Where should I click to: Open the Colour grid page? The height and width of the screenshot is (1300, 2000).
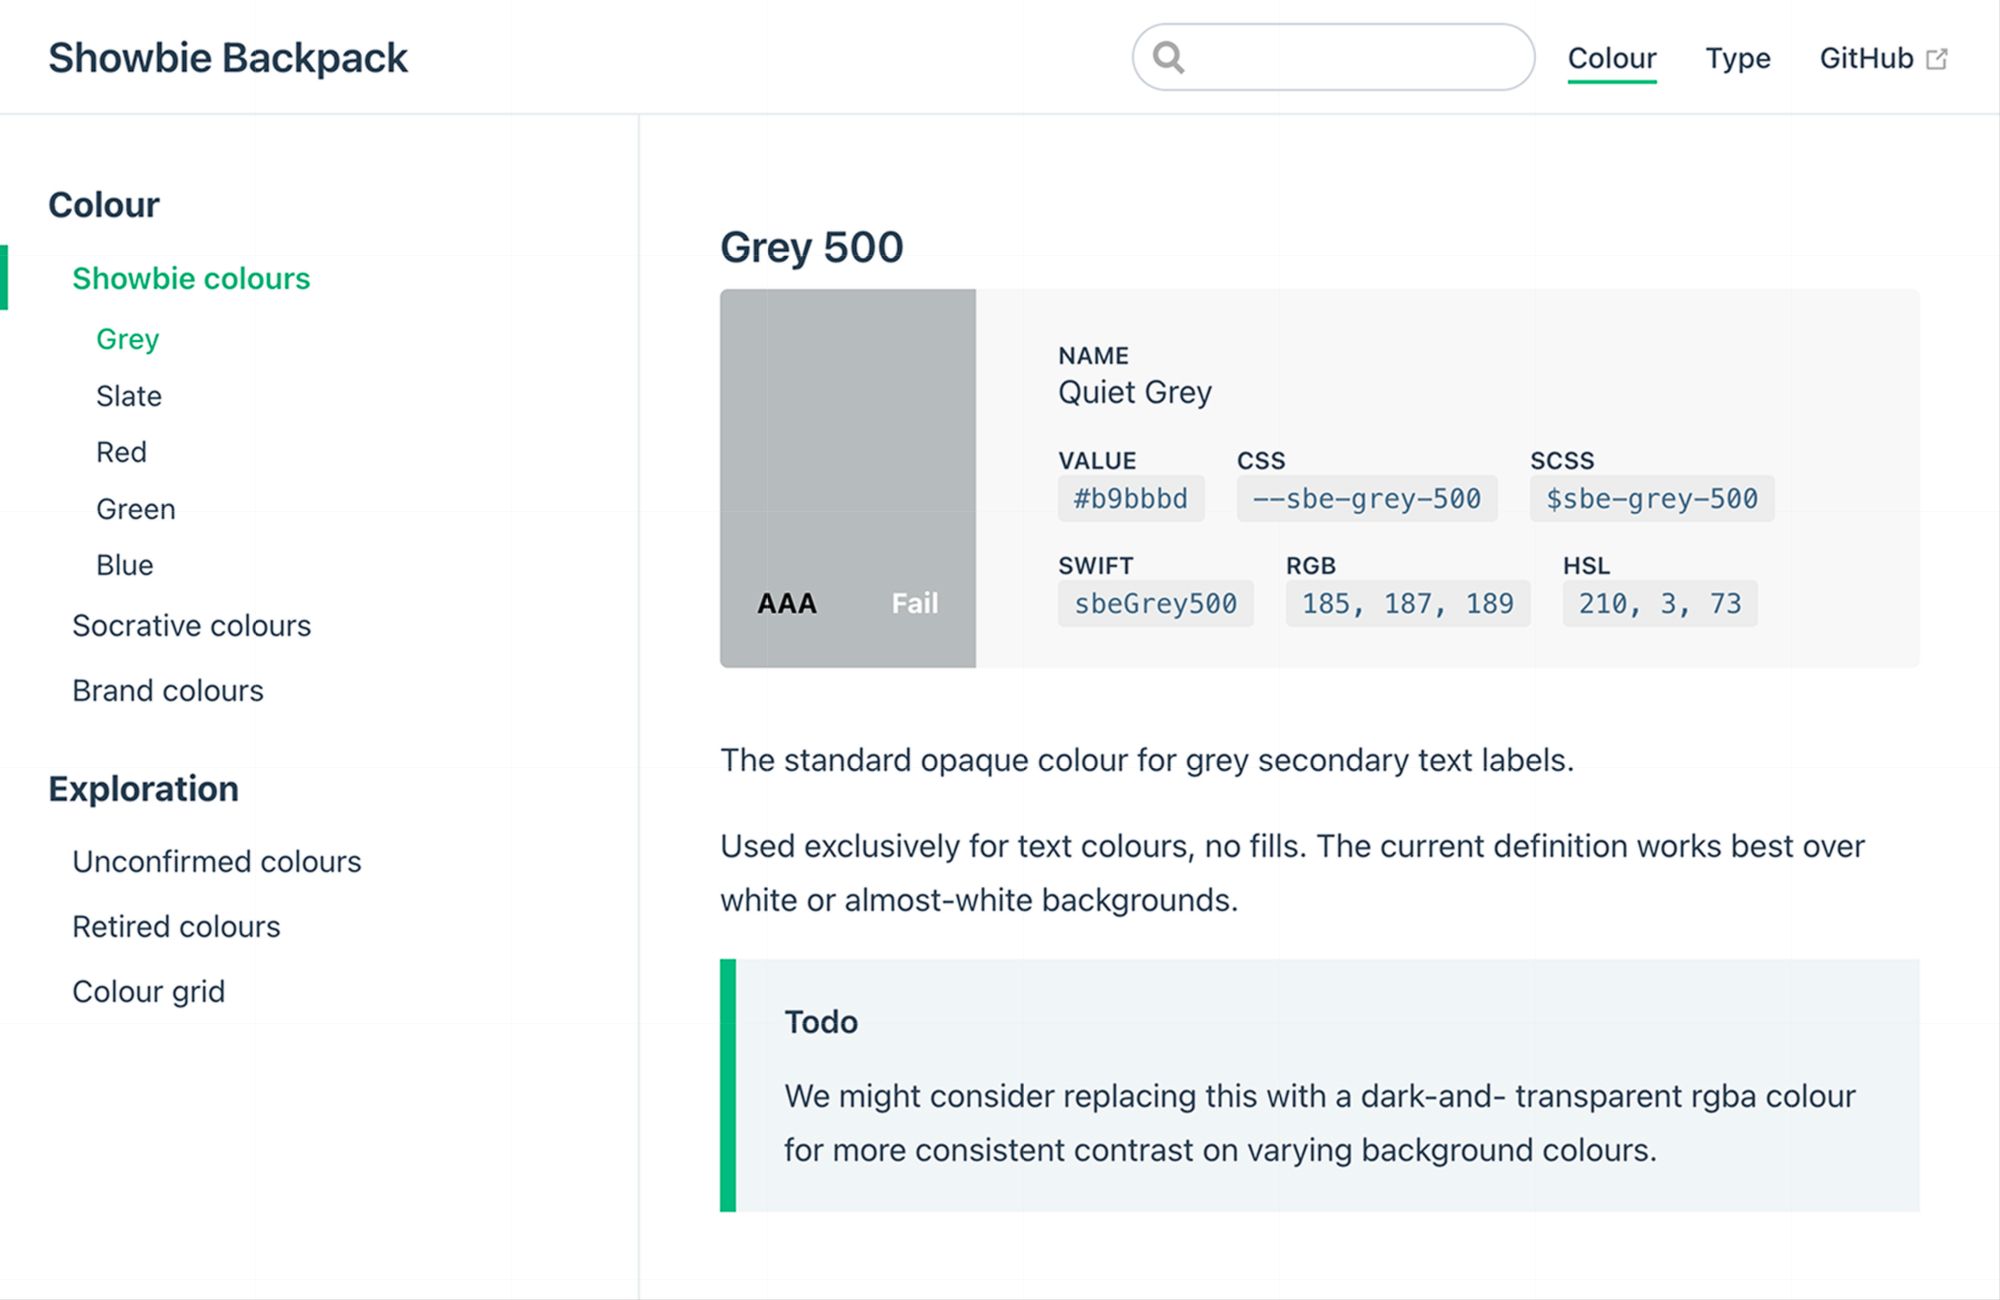pyautogui.click(x=148, y=992)
